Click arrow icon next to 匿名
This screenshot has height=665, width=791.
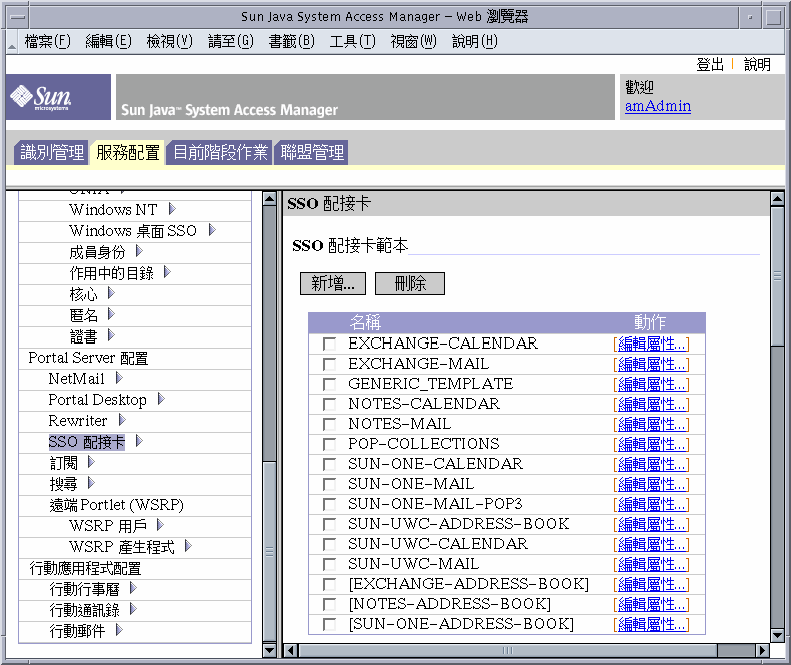[111, 314]
